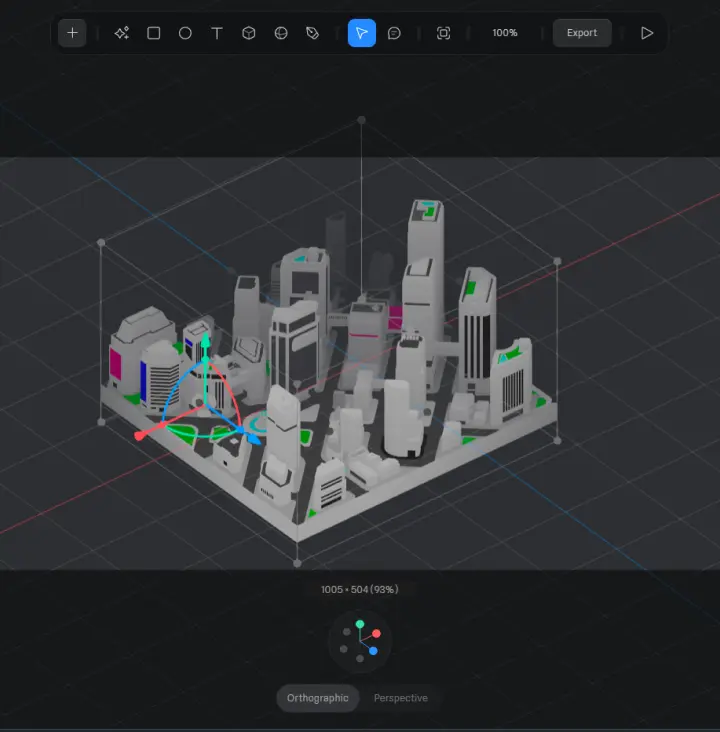Click the "1005 × 504 (93%)" size label
The image size is (720, 732).
[360, 590]
